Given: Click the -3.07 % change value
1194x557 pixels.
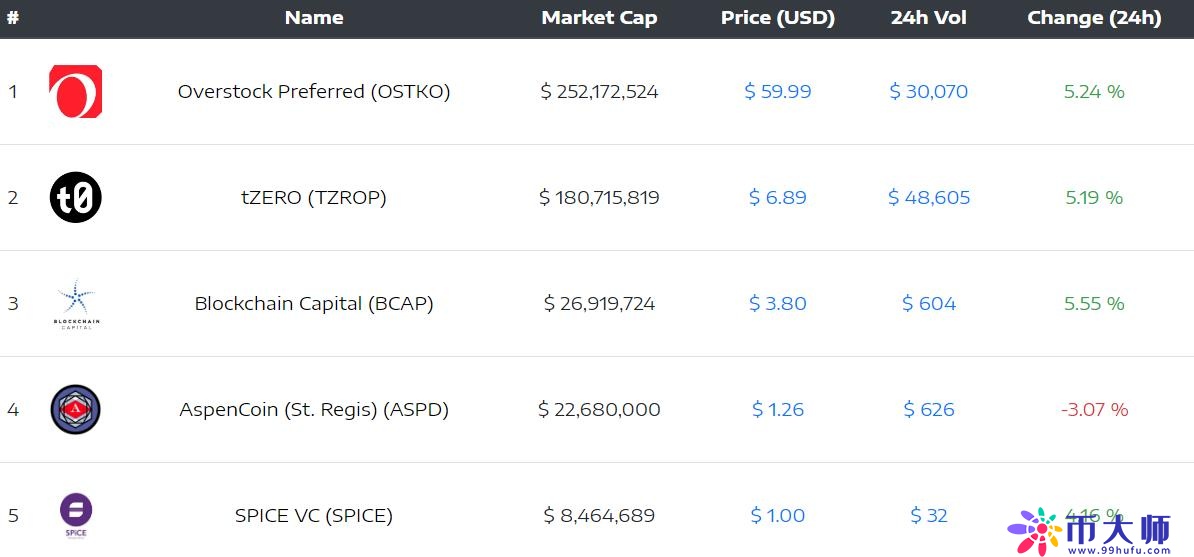Looking at the screenshot, I should pos(1094,409).
